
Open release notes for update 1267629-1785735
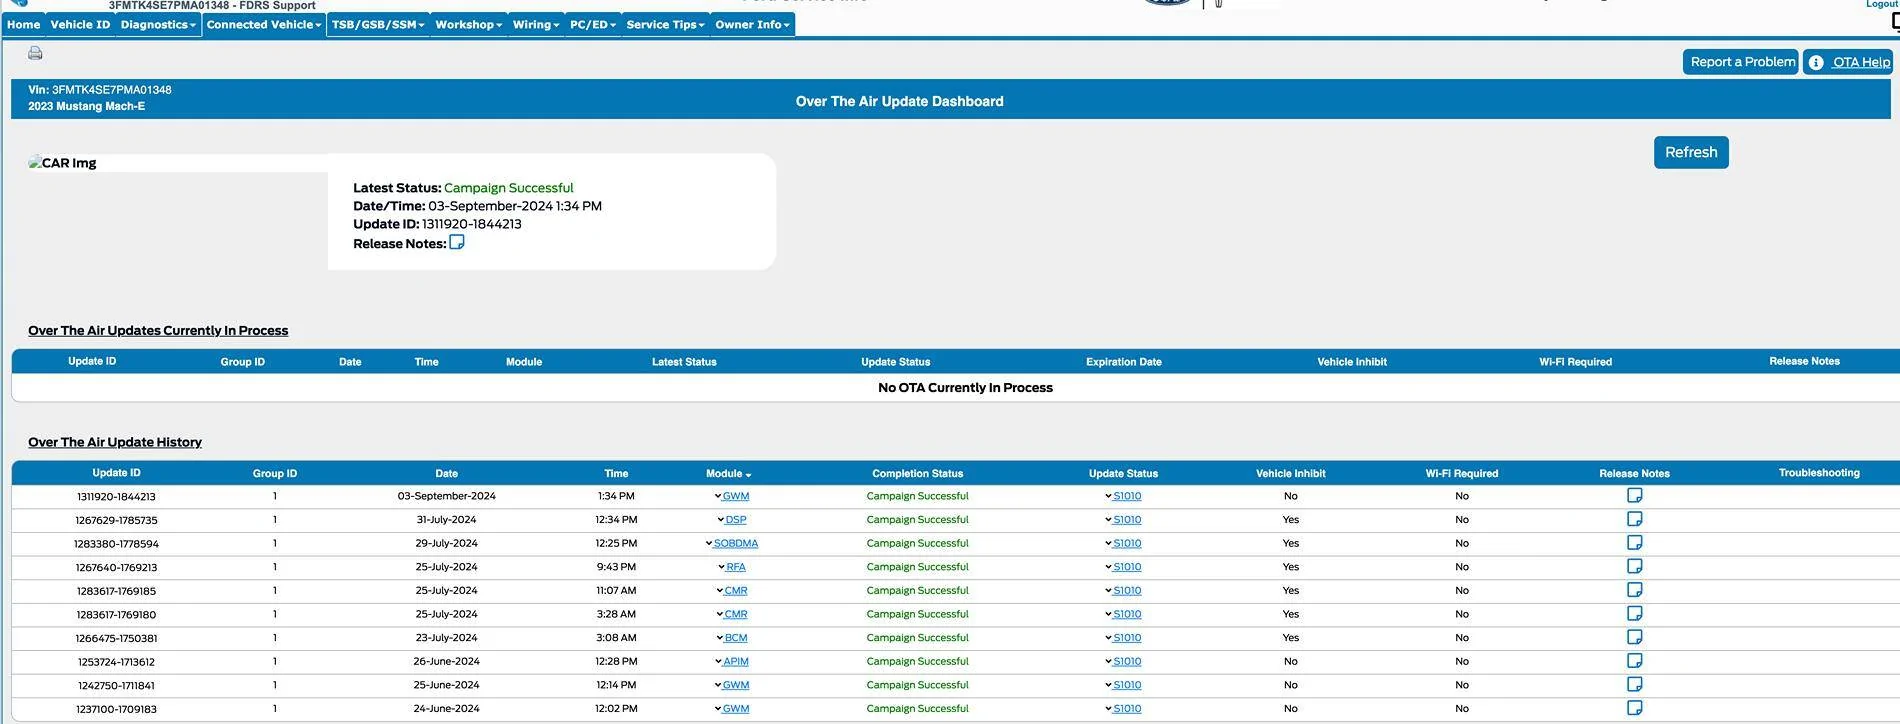tap(1635, 519)
